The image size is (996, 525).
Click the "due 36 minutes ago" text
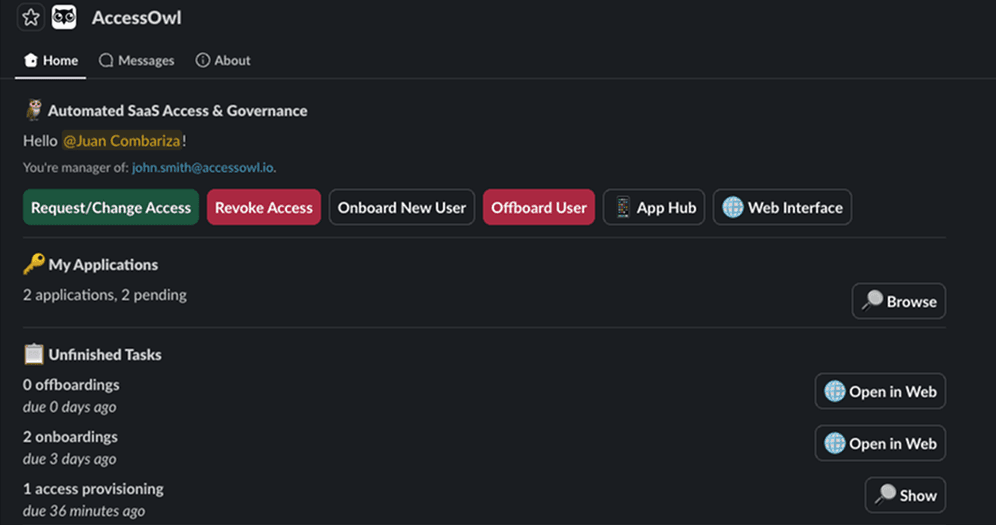click(84, 511)
